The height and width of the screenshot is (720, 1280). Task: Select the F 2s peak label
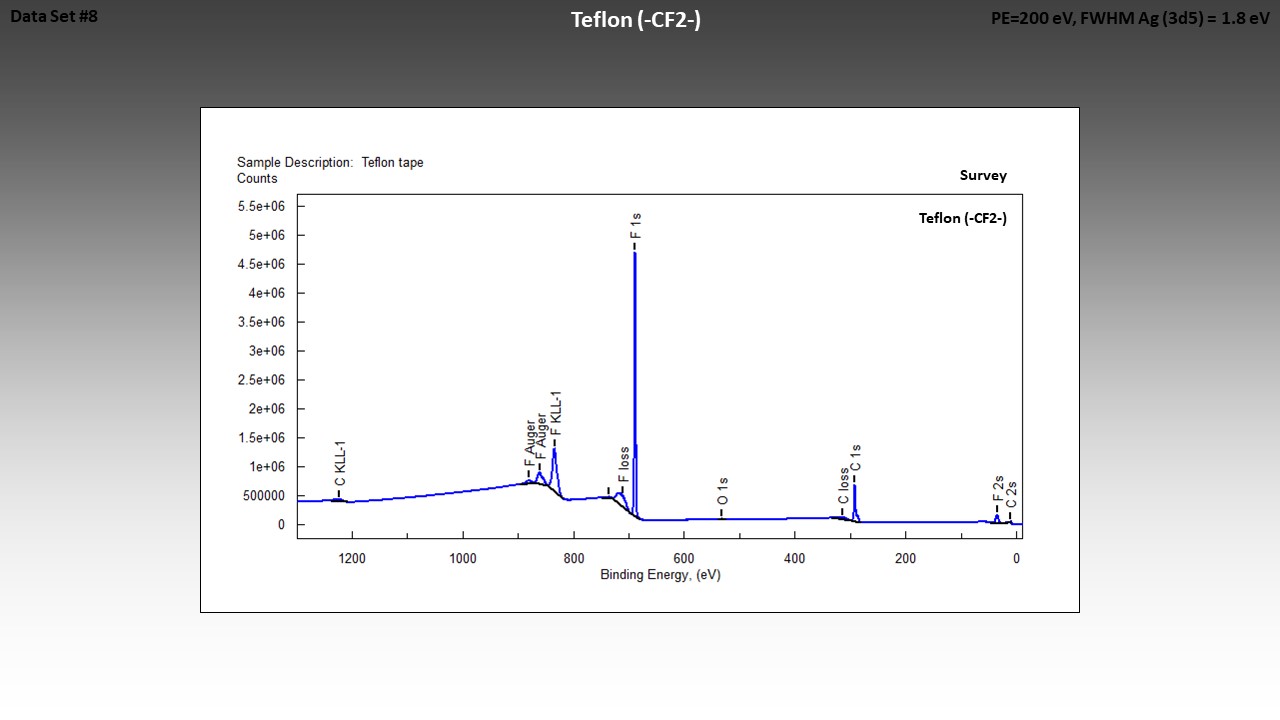pyautogui.click(x=998, y=489)
